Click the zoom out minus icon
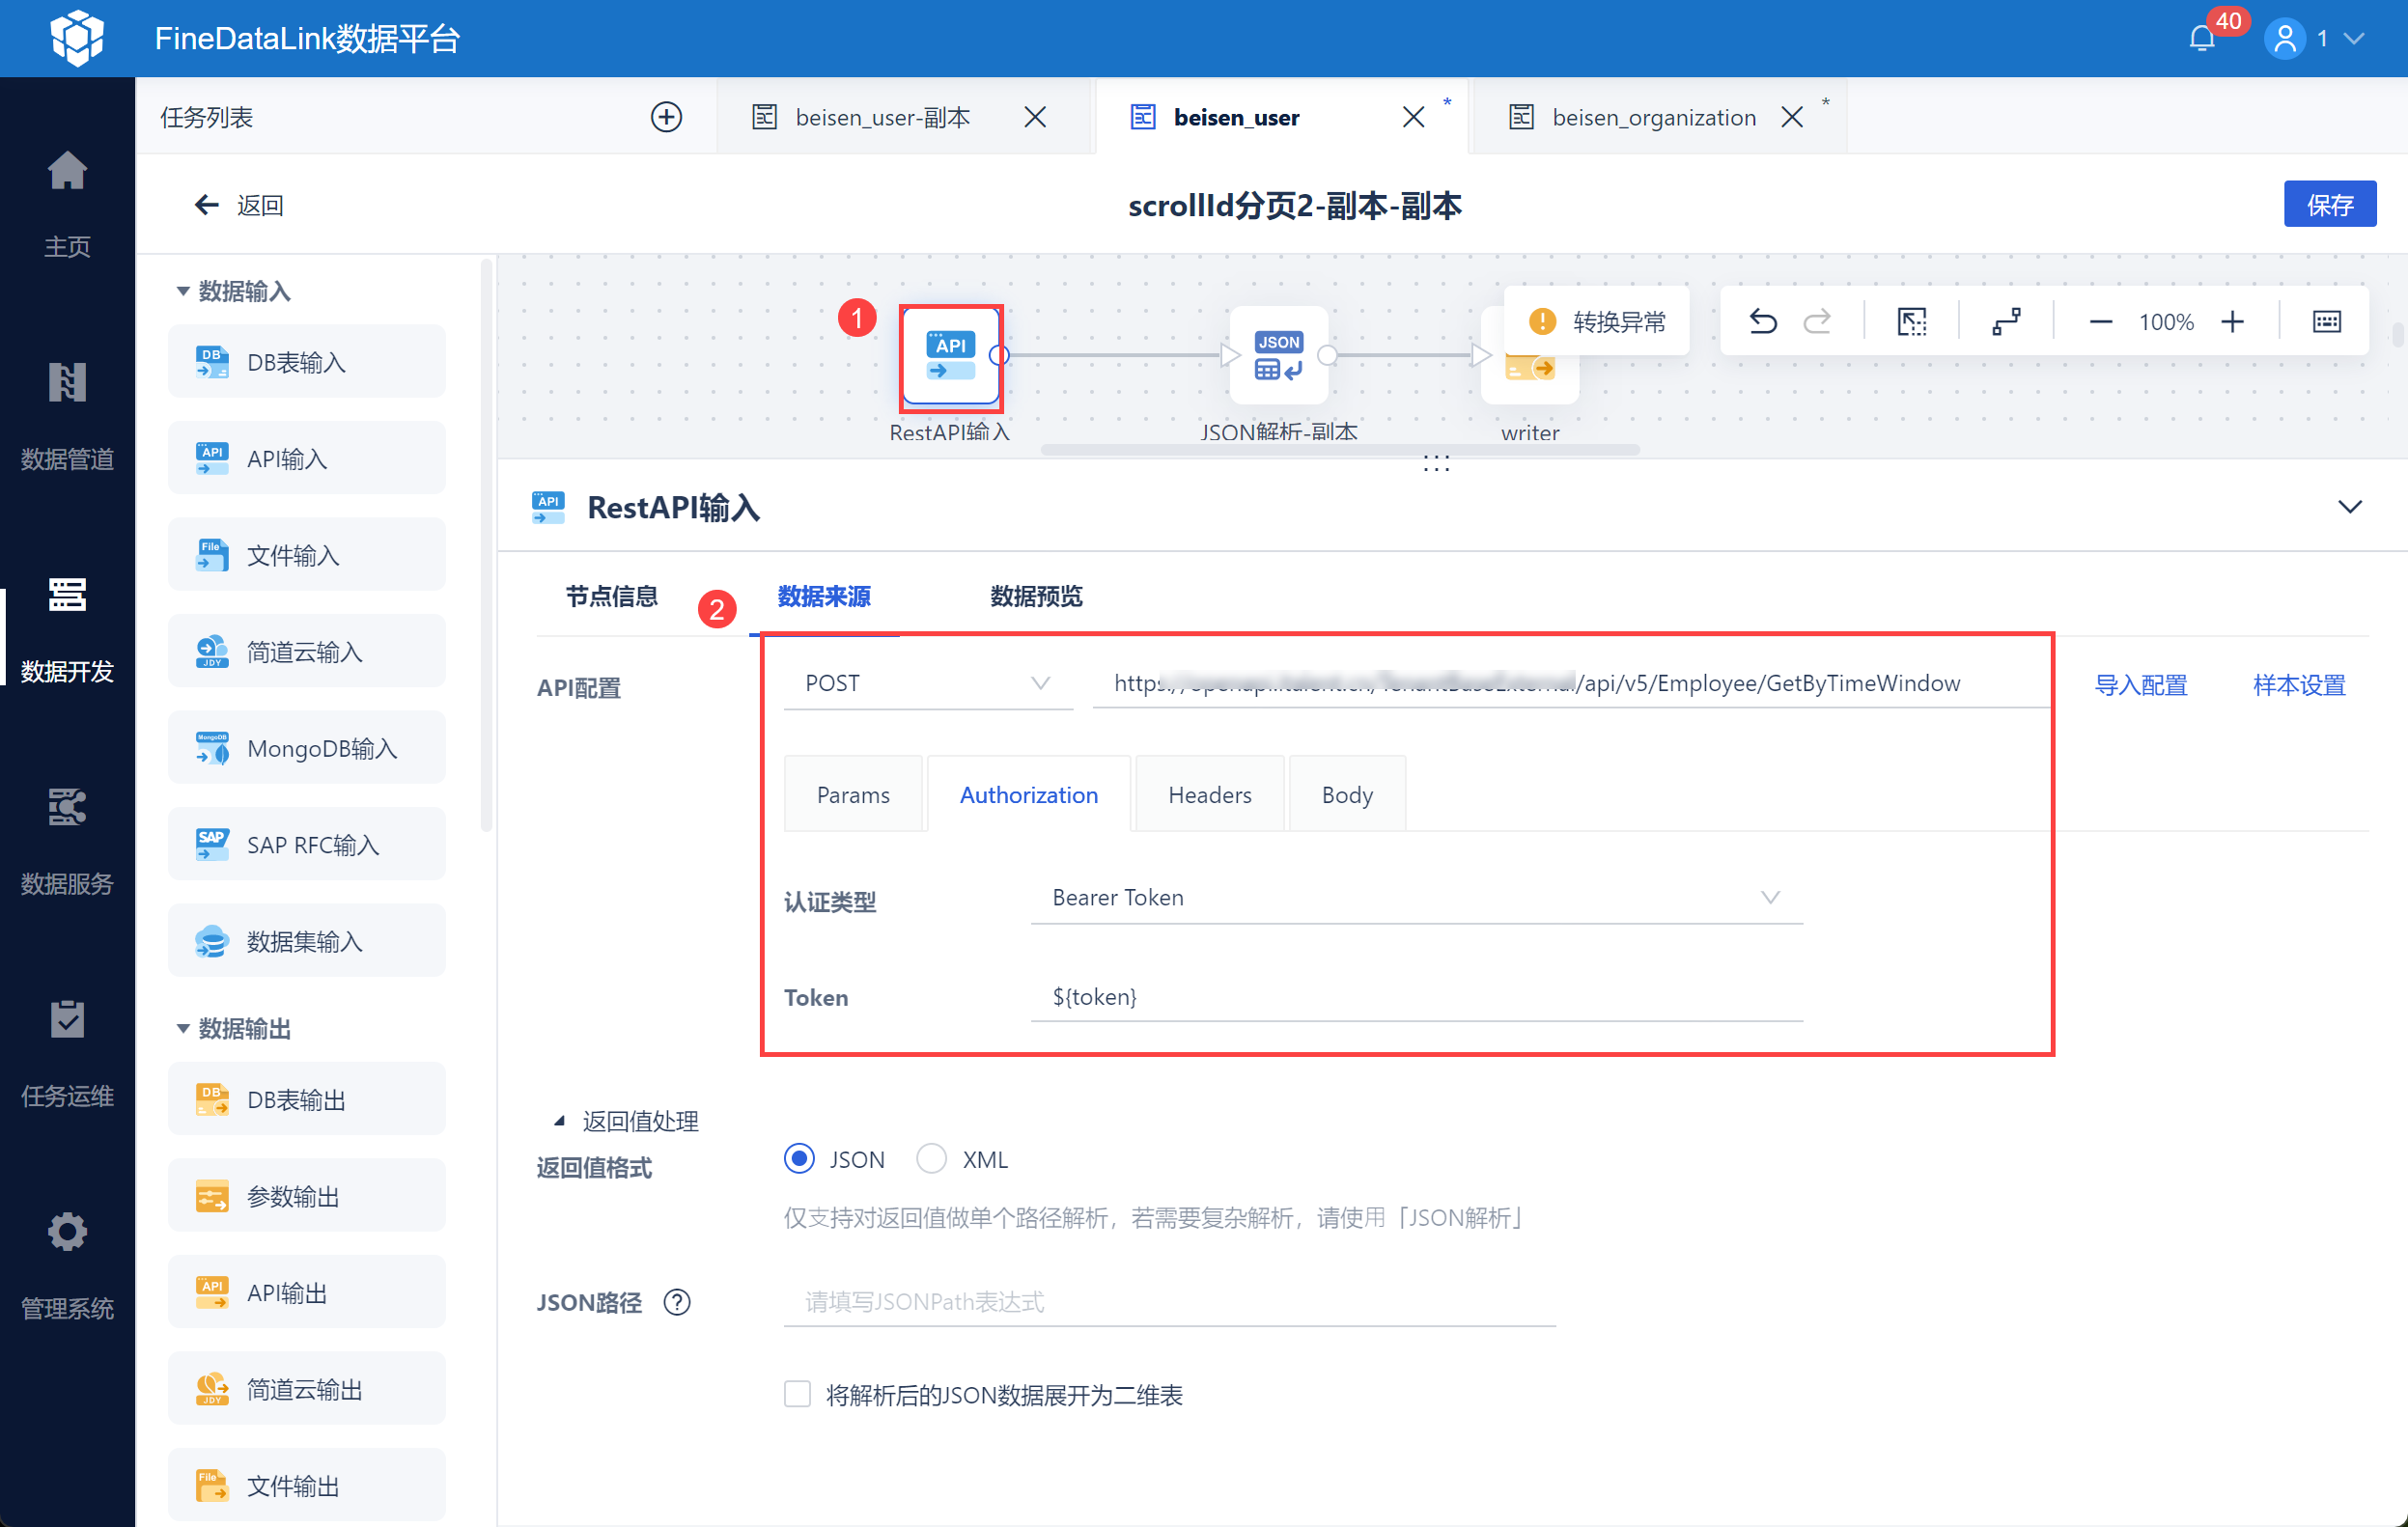Viewport: 2408px width, 1527px height. (x=2100, y=322)
